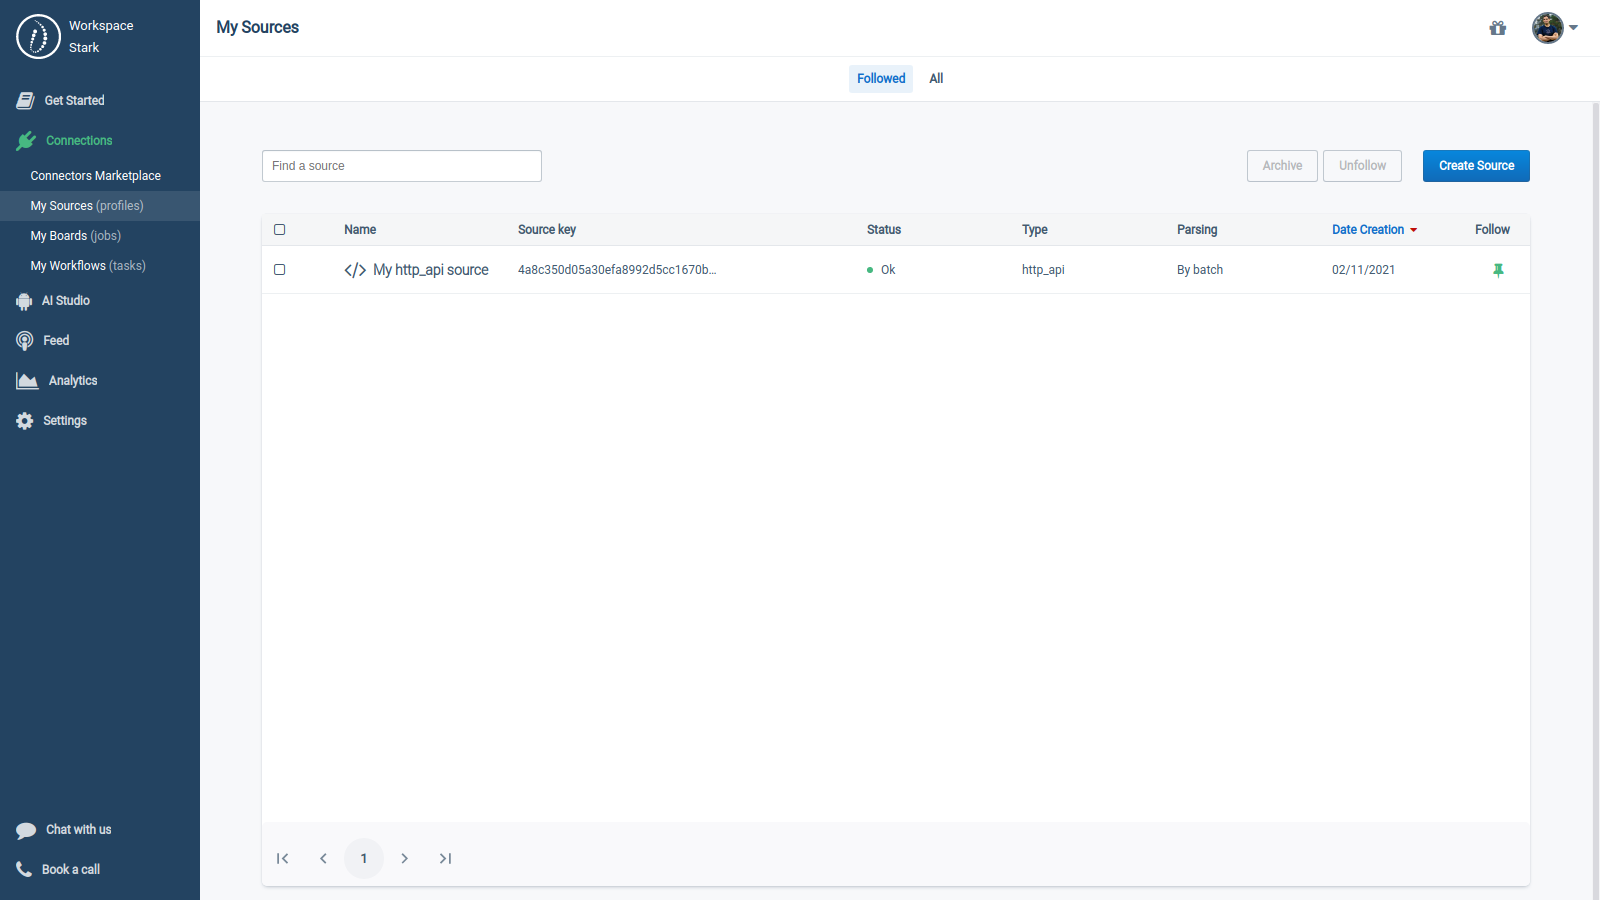Open My Workflows (tasks) in sidebar

pyautogui.click(x=88, y=266)
